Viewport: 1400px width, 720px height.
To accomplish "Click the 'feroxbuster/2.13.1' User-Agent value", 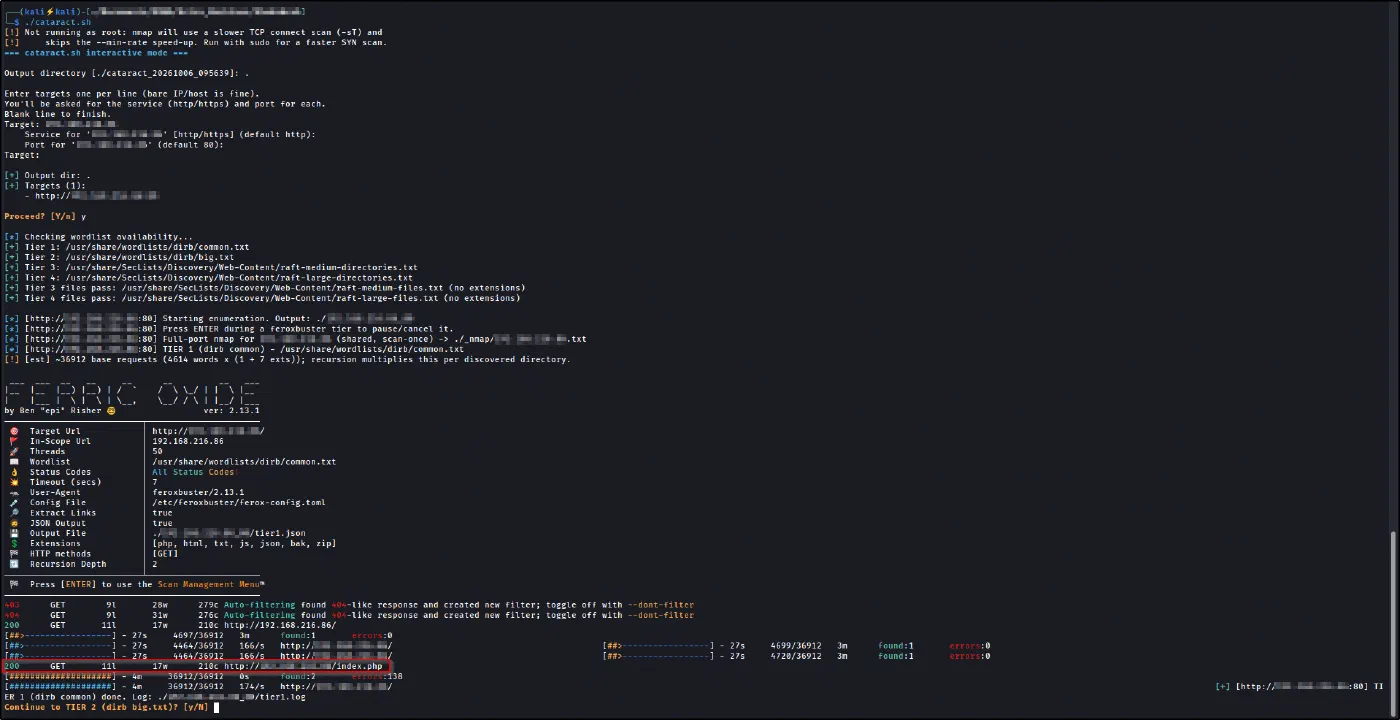I will [x=198, y=493].
